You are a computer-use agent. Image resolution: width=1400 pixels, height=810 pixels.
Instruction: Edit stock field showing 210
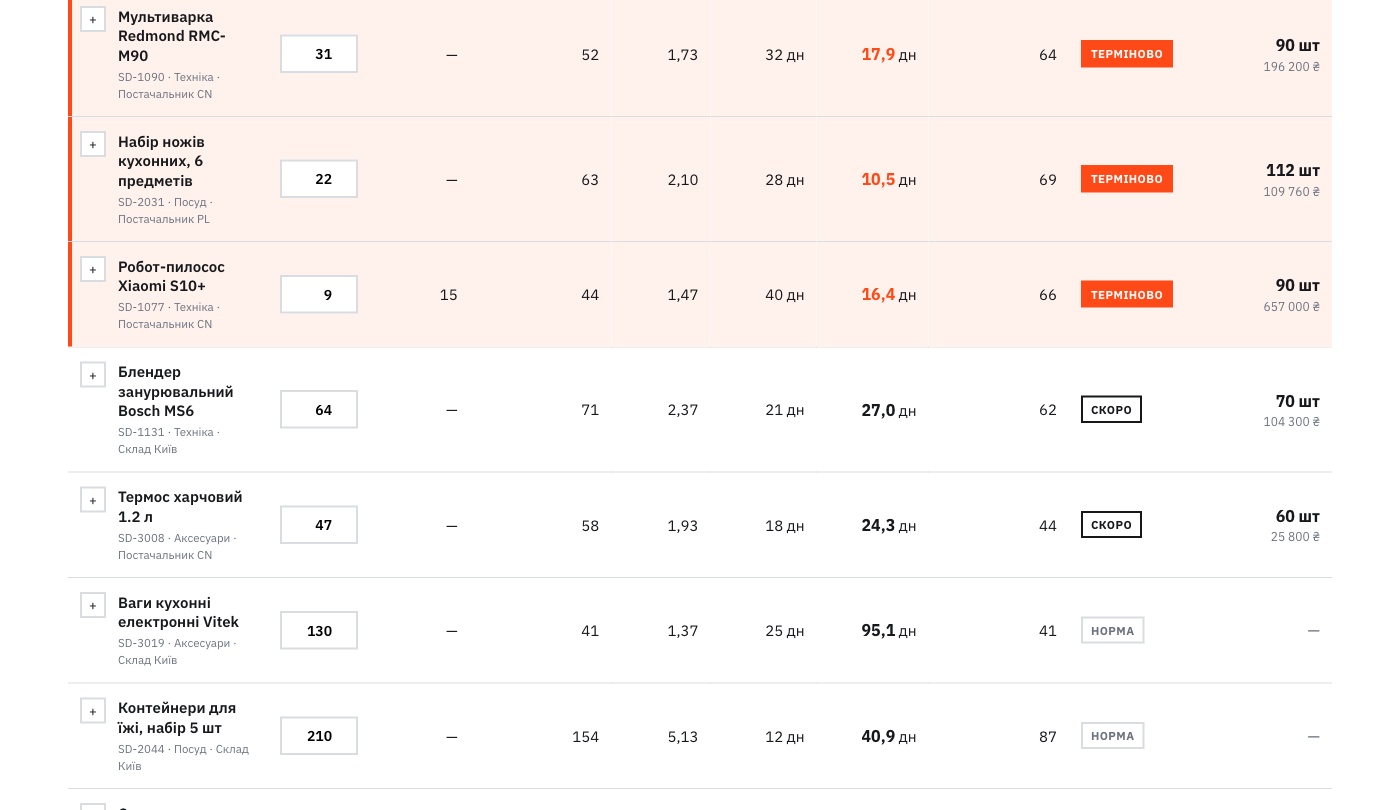point(319,736)
